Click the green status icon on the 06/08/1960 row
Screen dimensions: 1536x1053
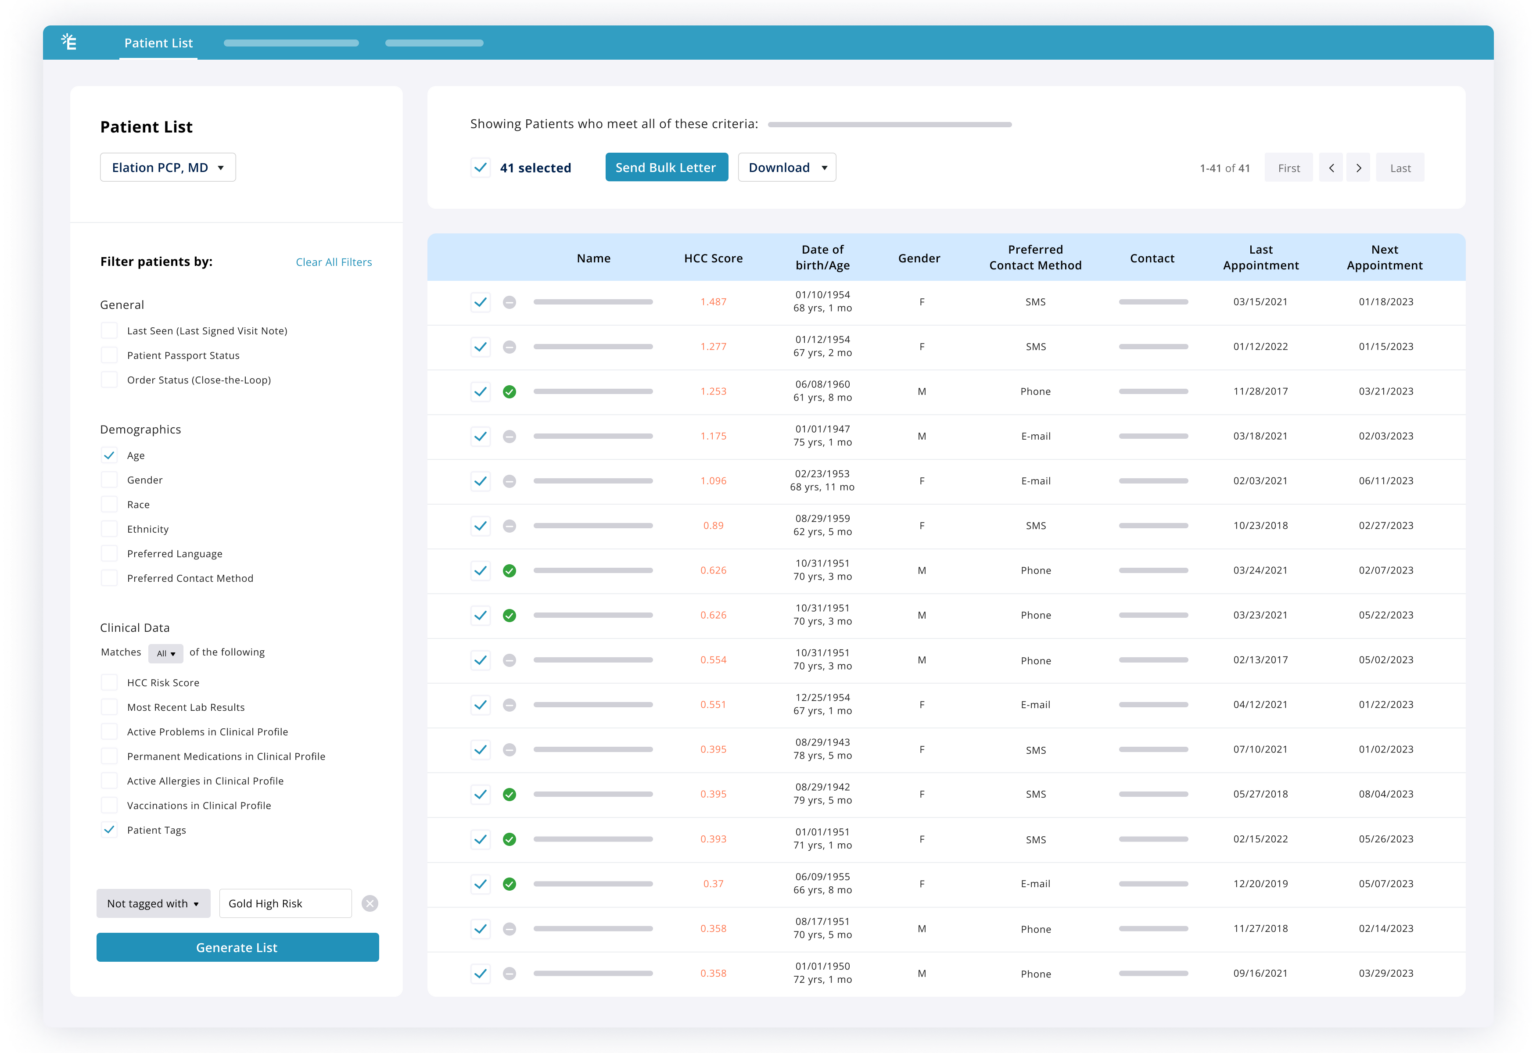tap(509, 391)
